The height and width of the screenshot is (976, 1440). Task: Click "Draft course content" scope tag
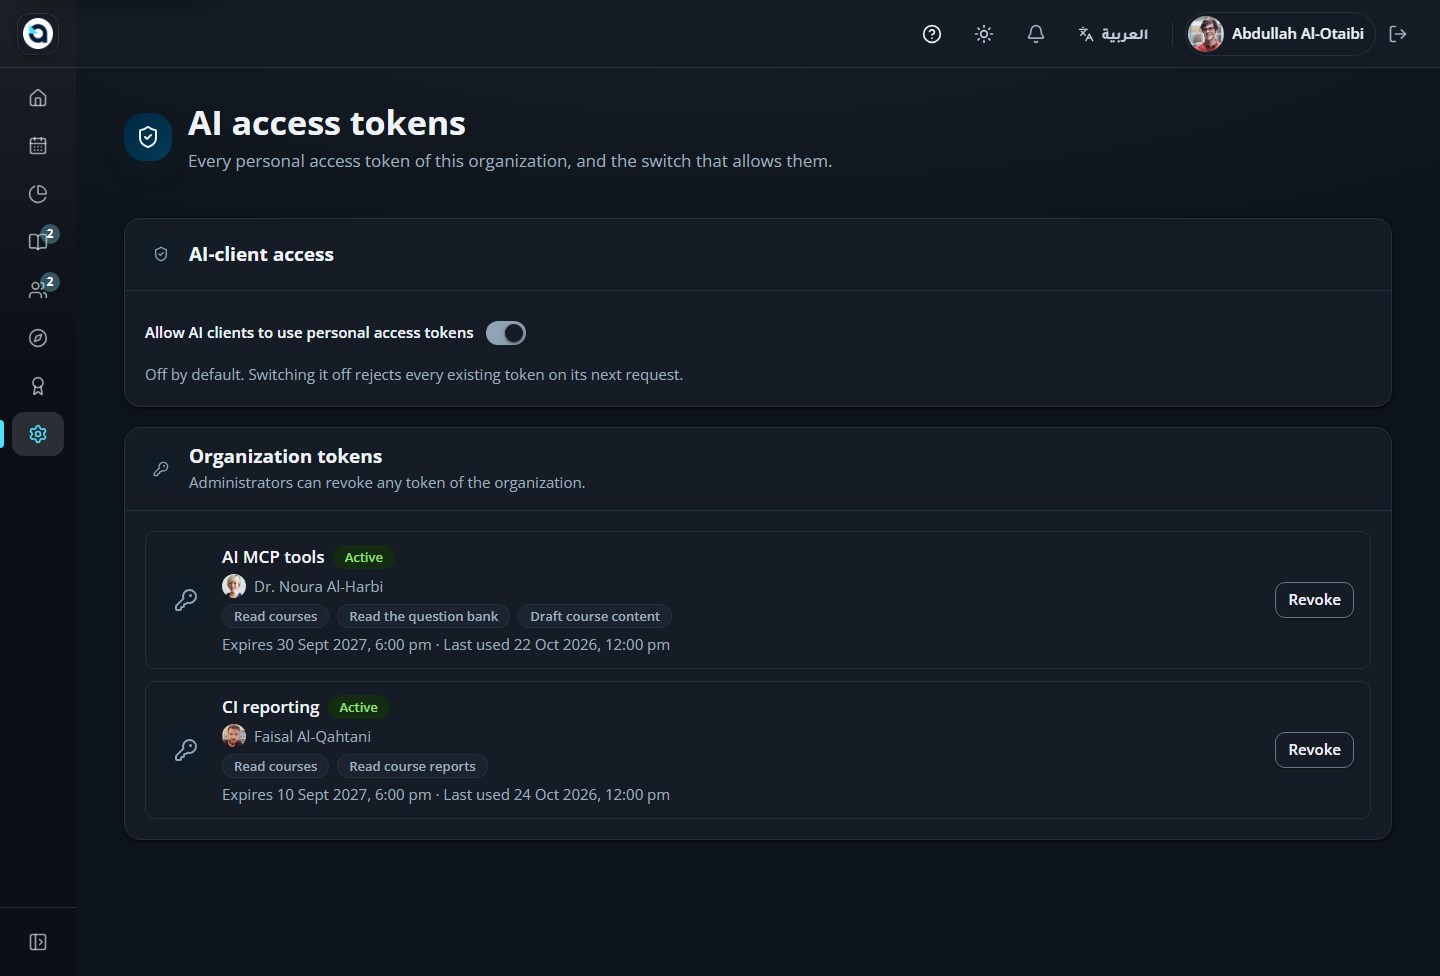pyautogui.click(x=595, y=616)
